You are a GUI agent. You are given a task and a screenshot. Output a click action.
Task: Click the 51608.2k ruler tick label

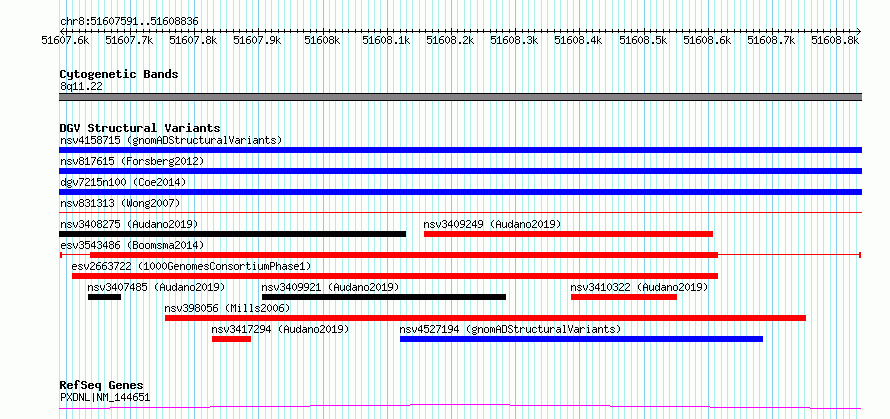coord(450,40)
